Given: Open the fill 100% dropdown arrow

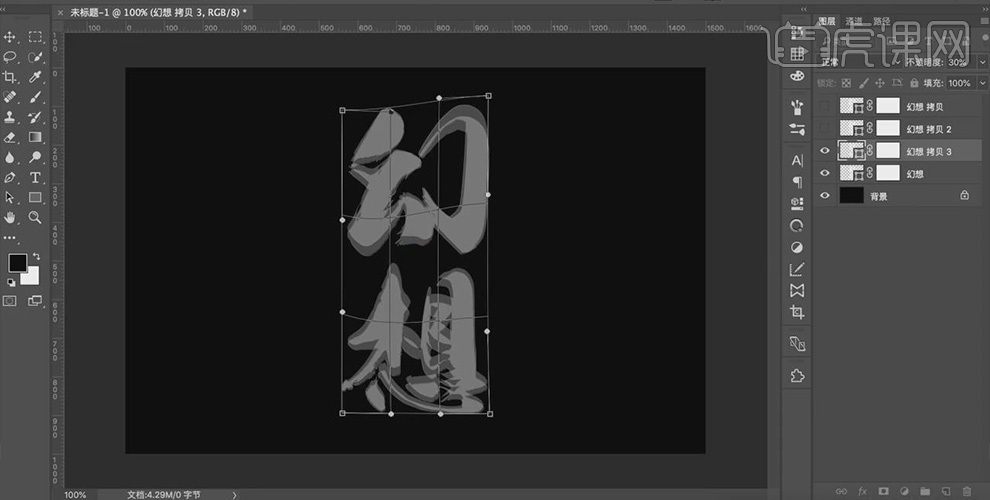Looking at the screenshot, I should tap(982, 83).
